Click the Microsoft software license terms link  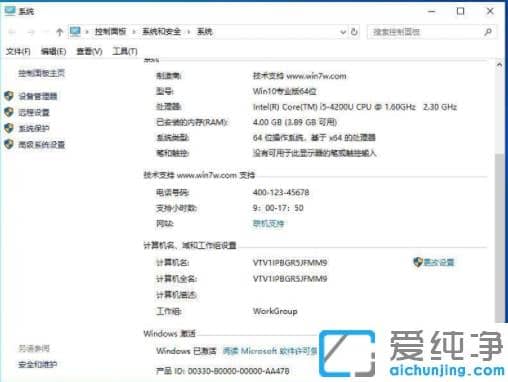pyautogui.click(x=270, y=351)
